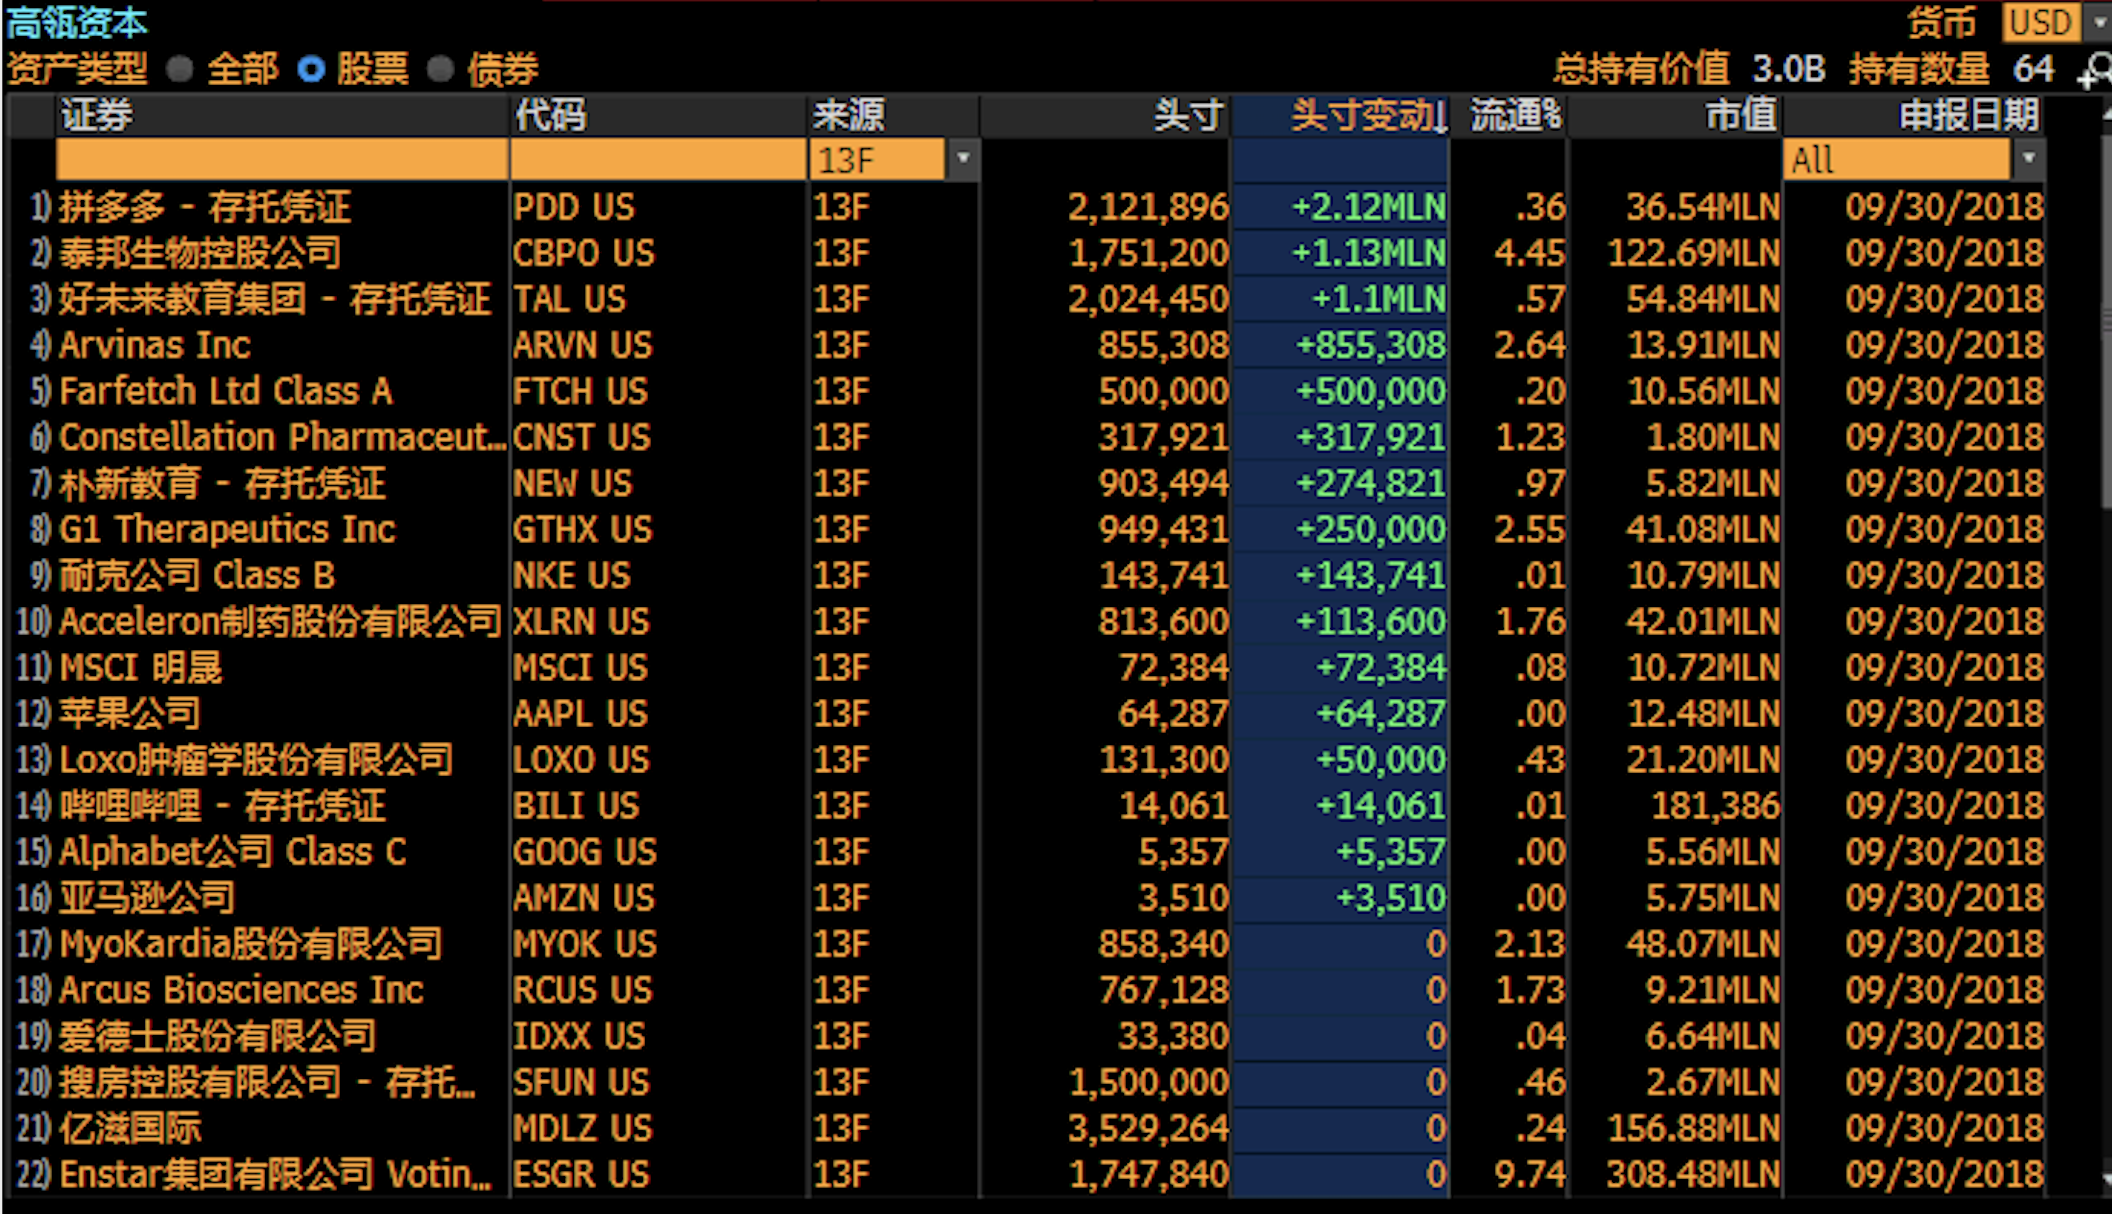The image size is (2112, 1214).
Task: Select row MSCI 明晟
Action: (1025, 668)
